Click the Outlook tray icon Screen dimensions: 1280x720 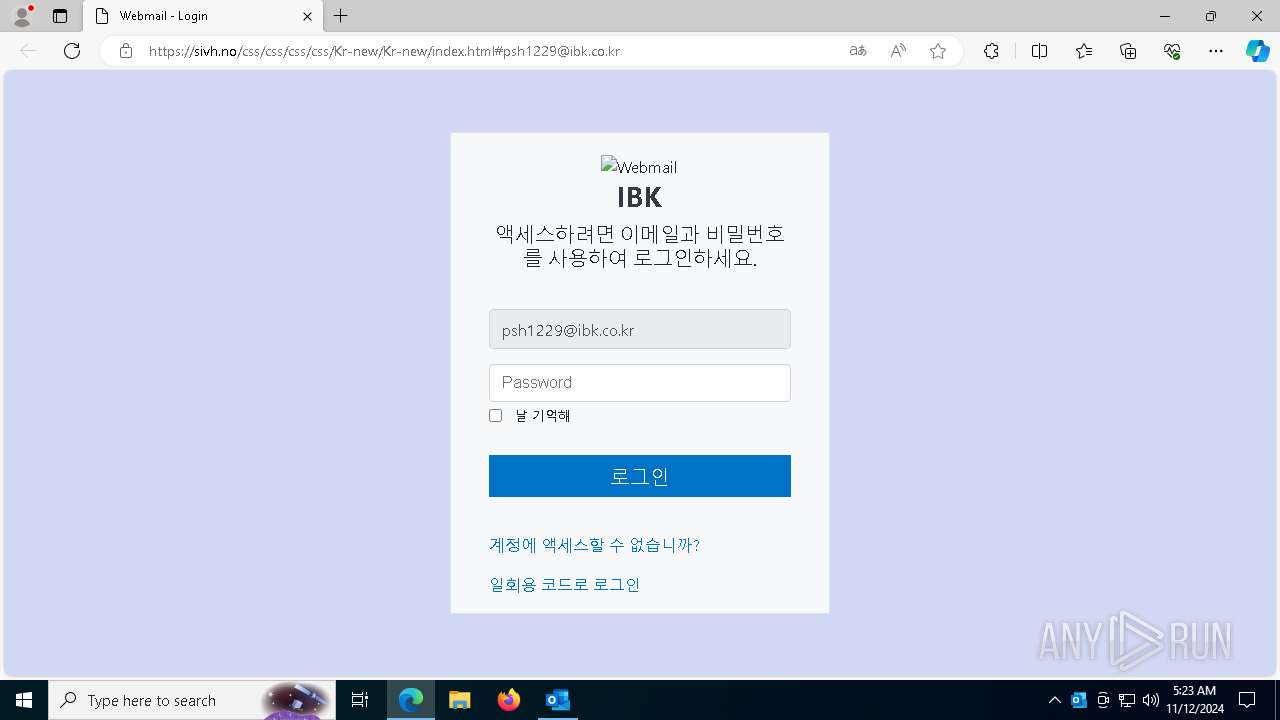[1079, 700]
